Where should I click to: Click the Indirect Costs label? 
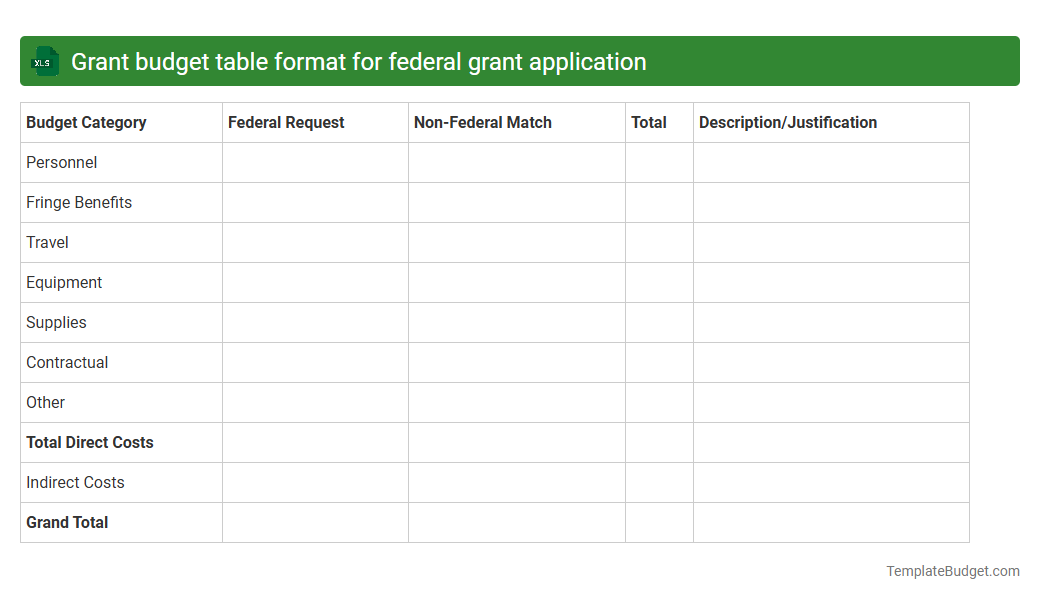pyautogui.click(x=75, y=482)
